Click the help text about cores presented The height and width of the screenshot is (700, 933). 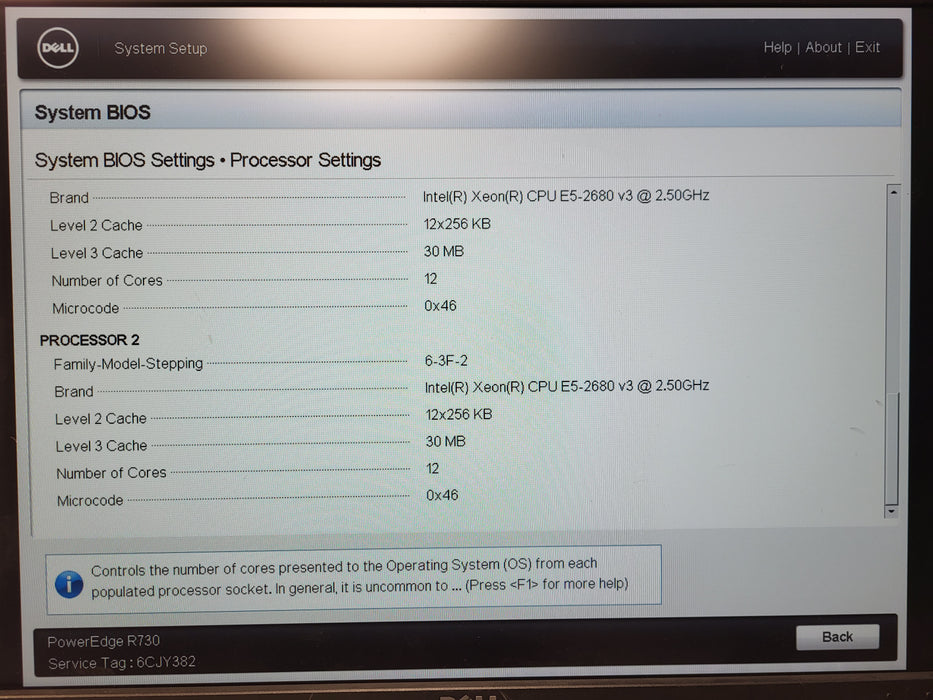[x=359, y=577]
